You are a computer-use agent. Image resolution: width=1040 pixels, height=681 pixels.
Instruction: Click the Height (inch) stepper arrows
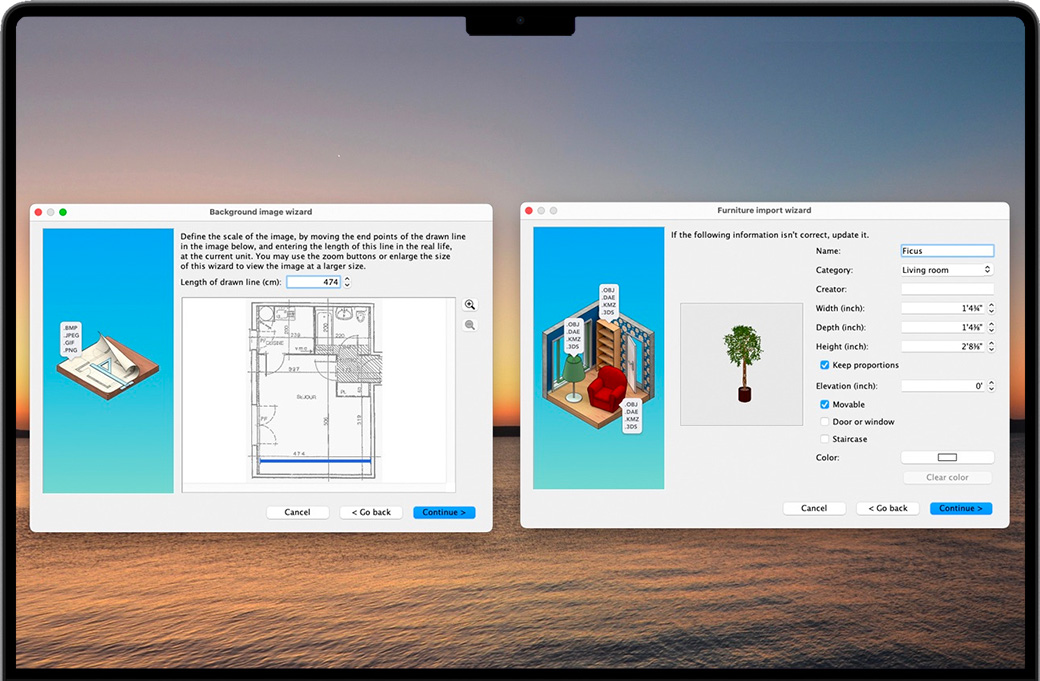click(x=991, y=347)
